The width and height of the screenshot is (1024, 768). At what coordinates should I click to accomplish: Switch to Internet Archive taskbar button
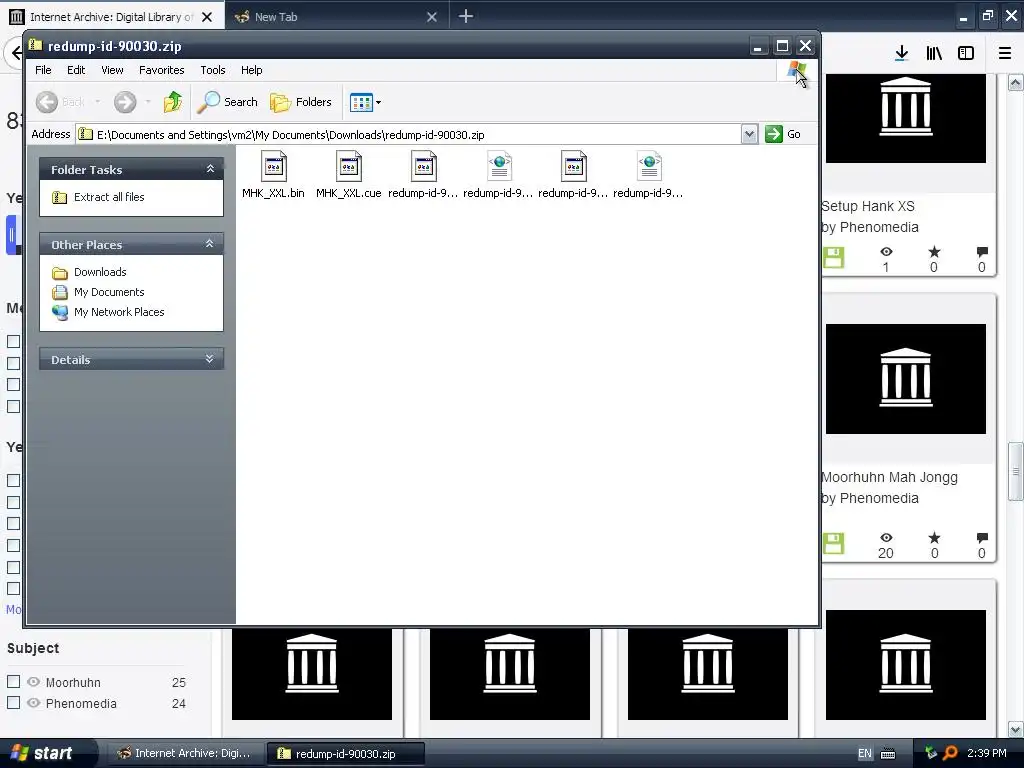tap(185, 753)
